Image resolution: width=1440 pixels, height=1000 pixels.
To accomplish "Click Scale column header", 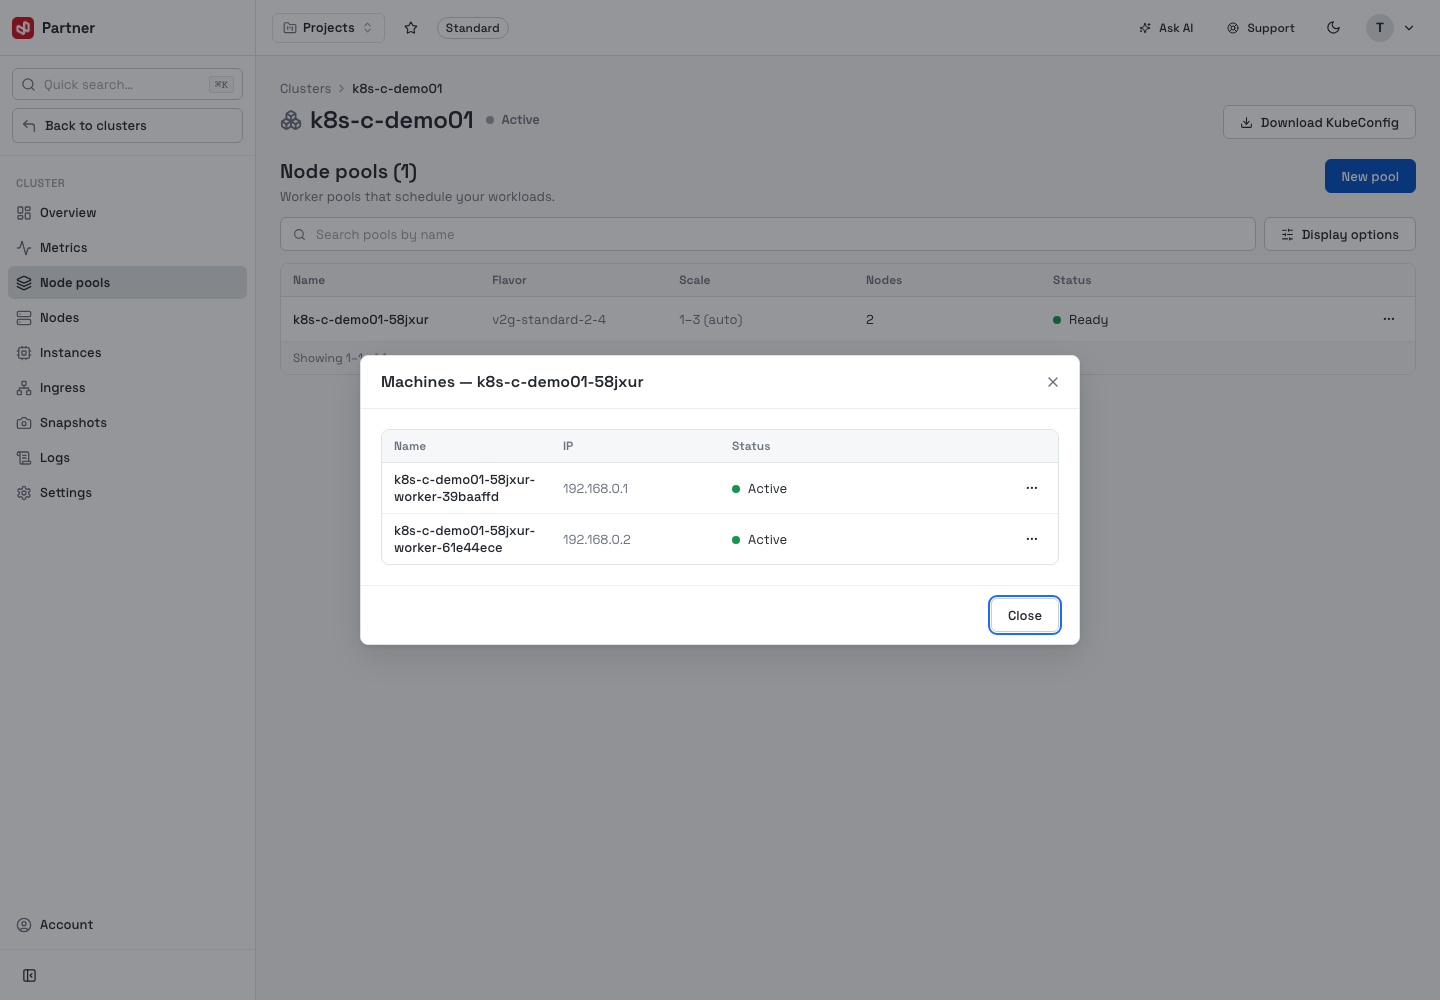I will (694, 280).
